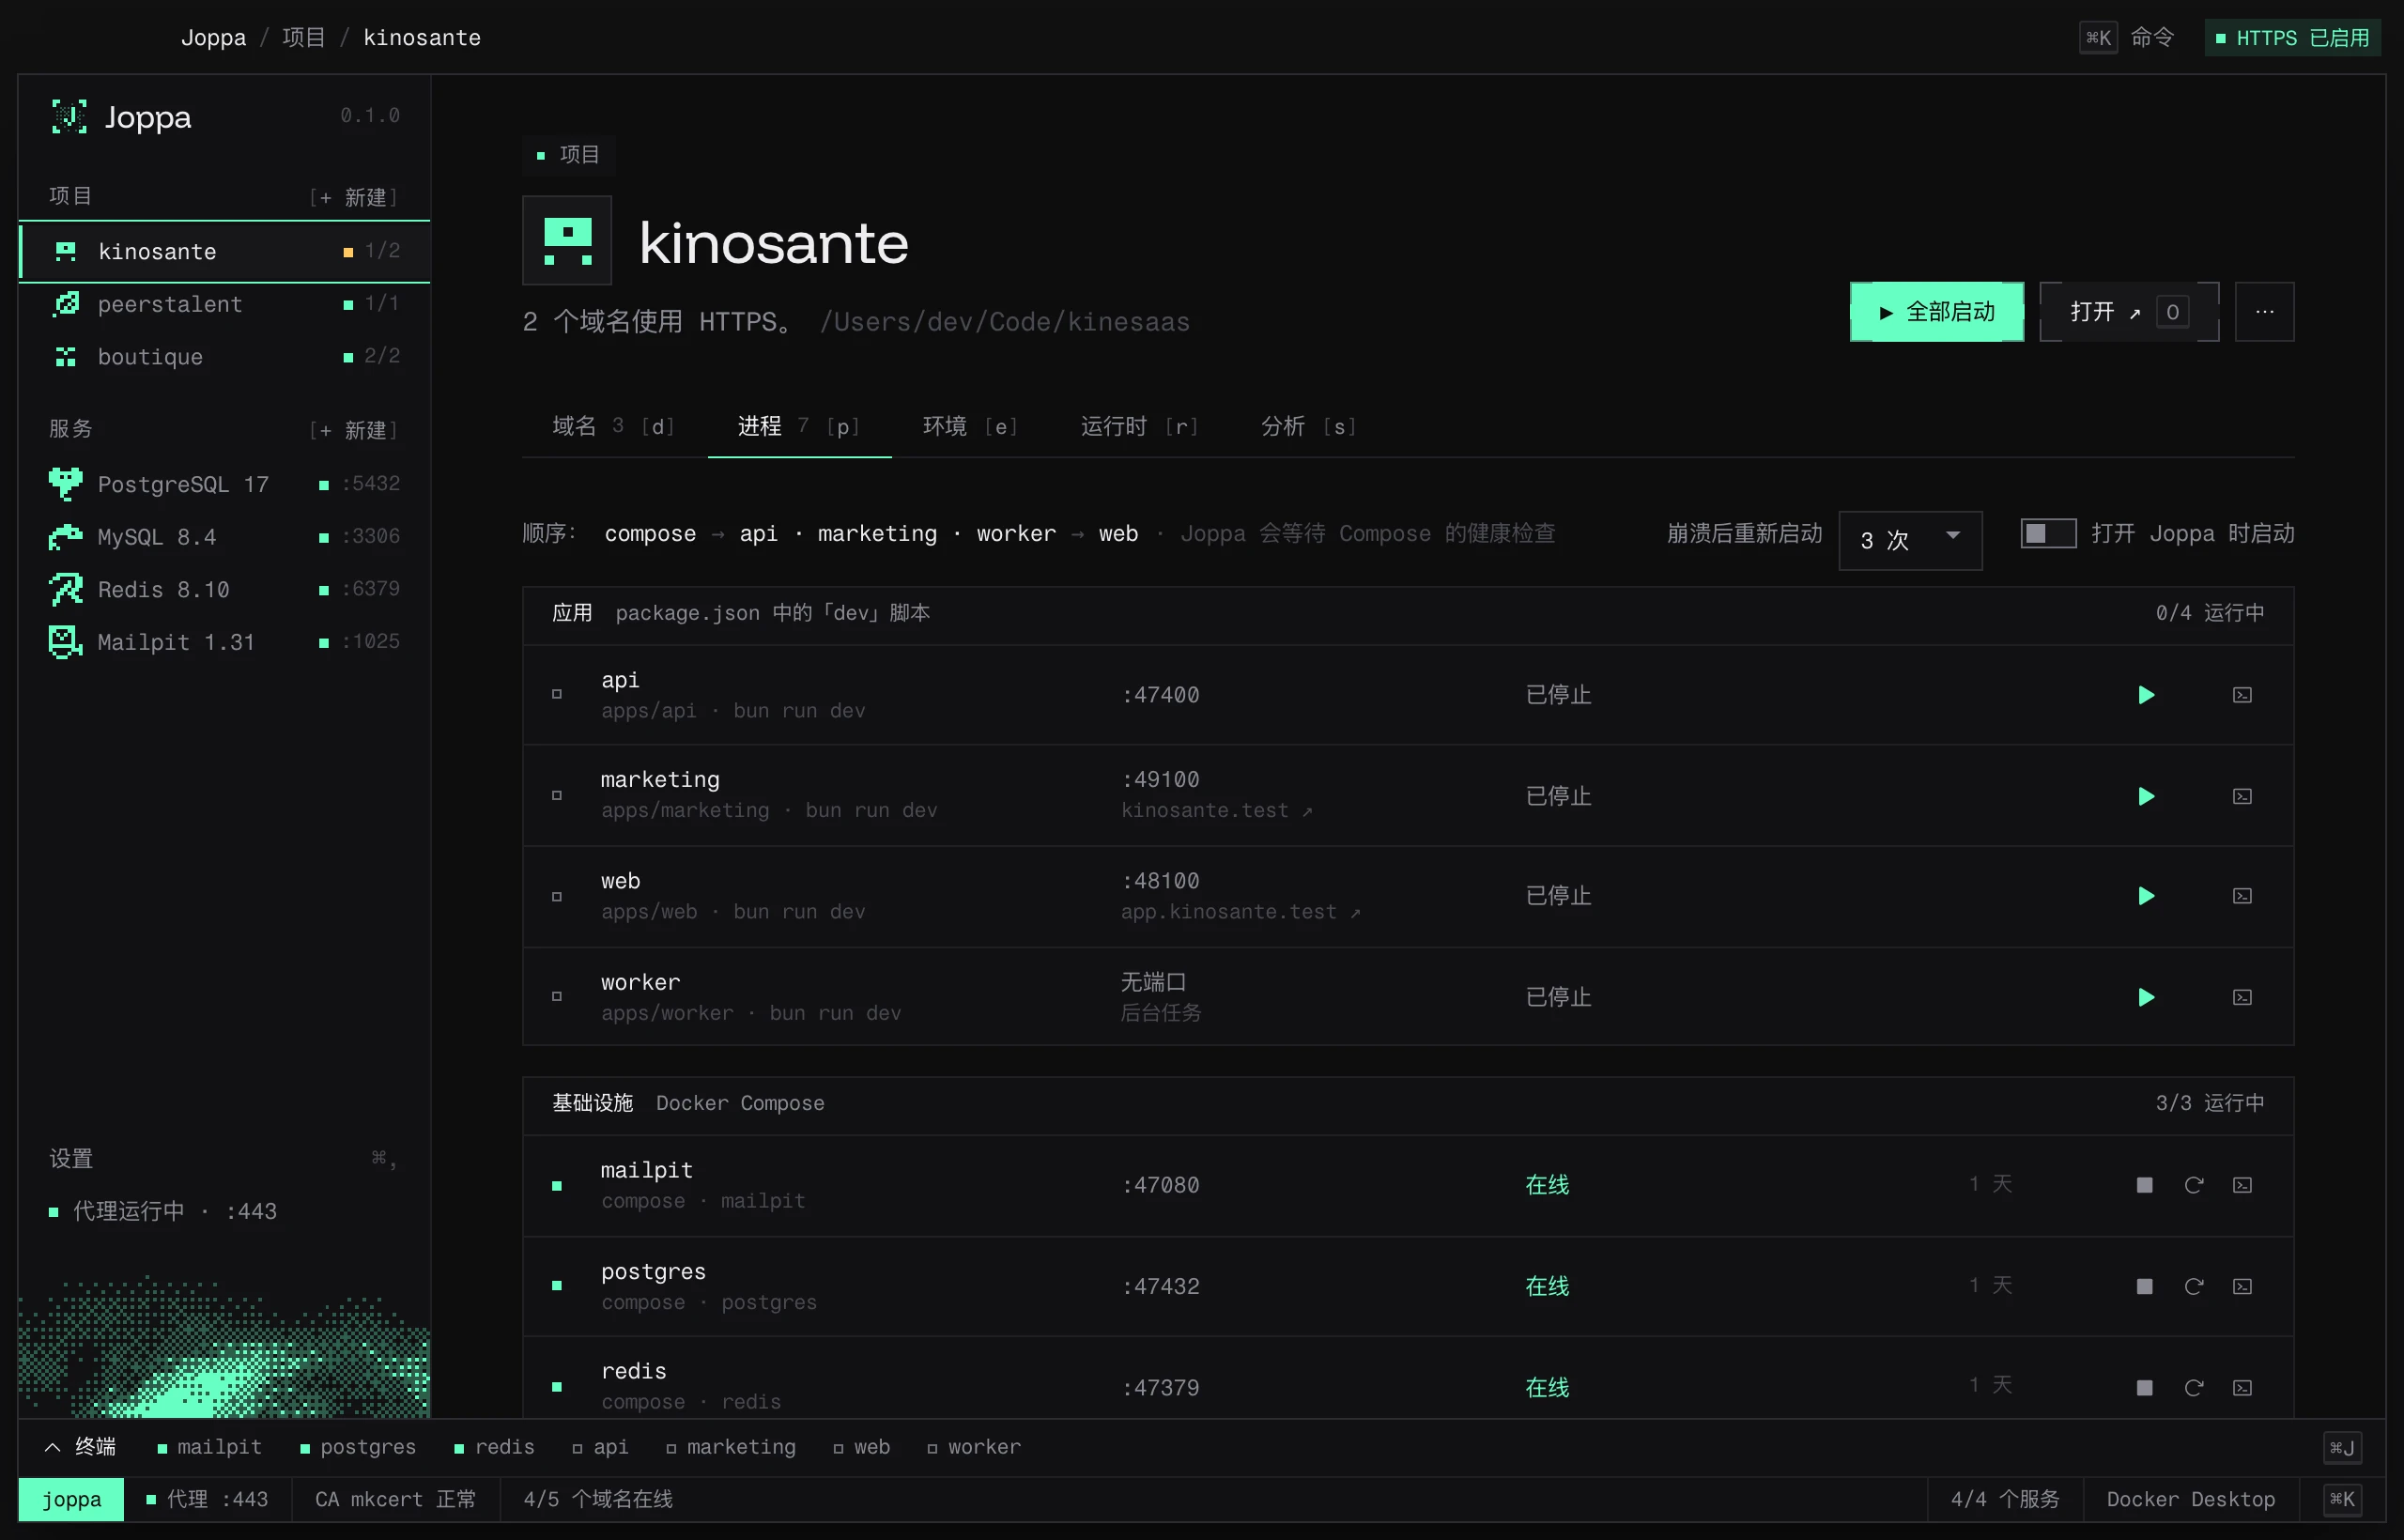This screenshot has width=2404, height=1540.
Task: Open the ⌘K 命令 palette in the top bar
Action: (2127, 38)
